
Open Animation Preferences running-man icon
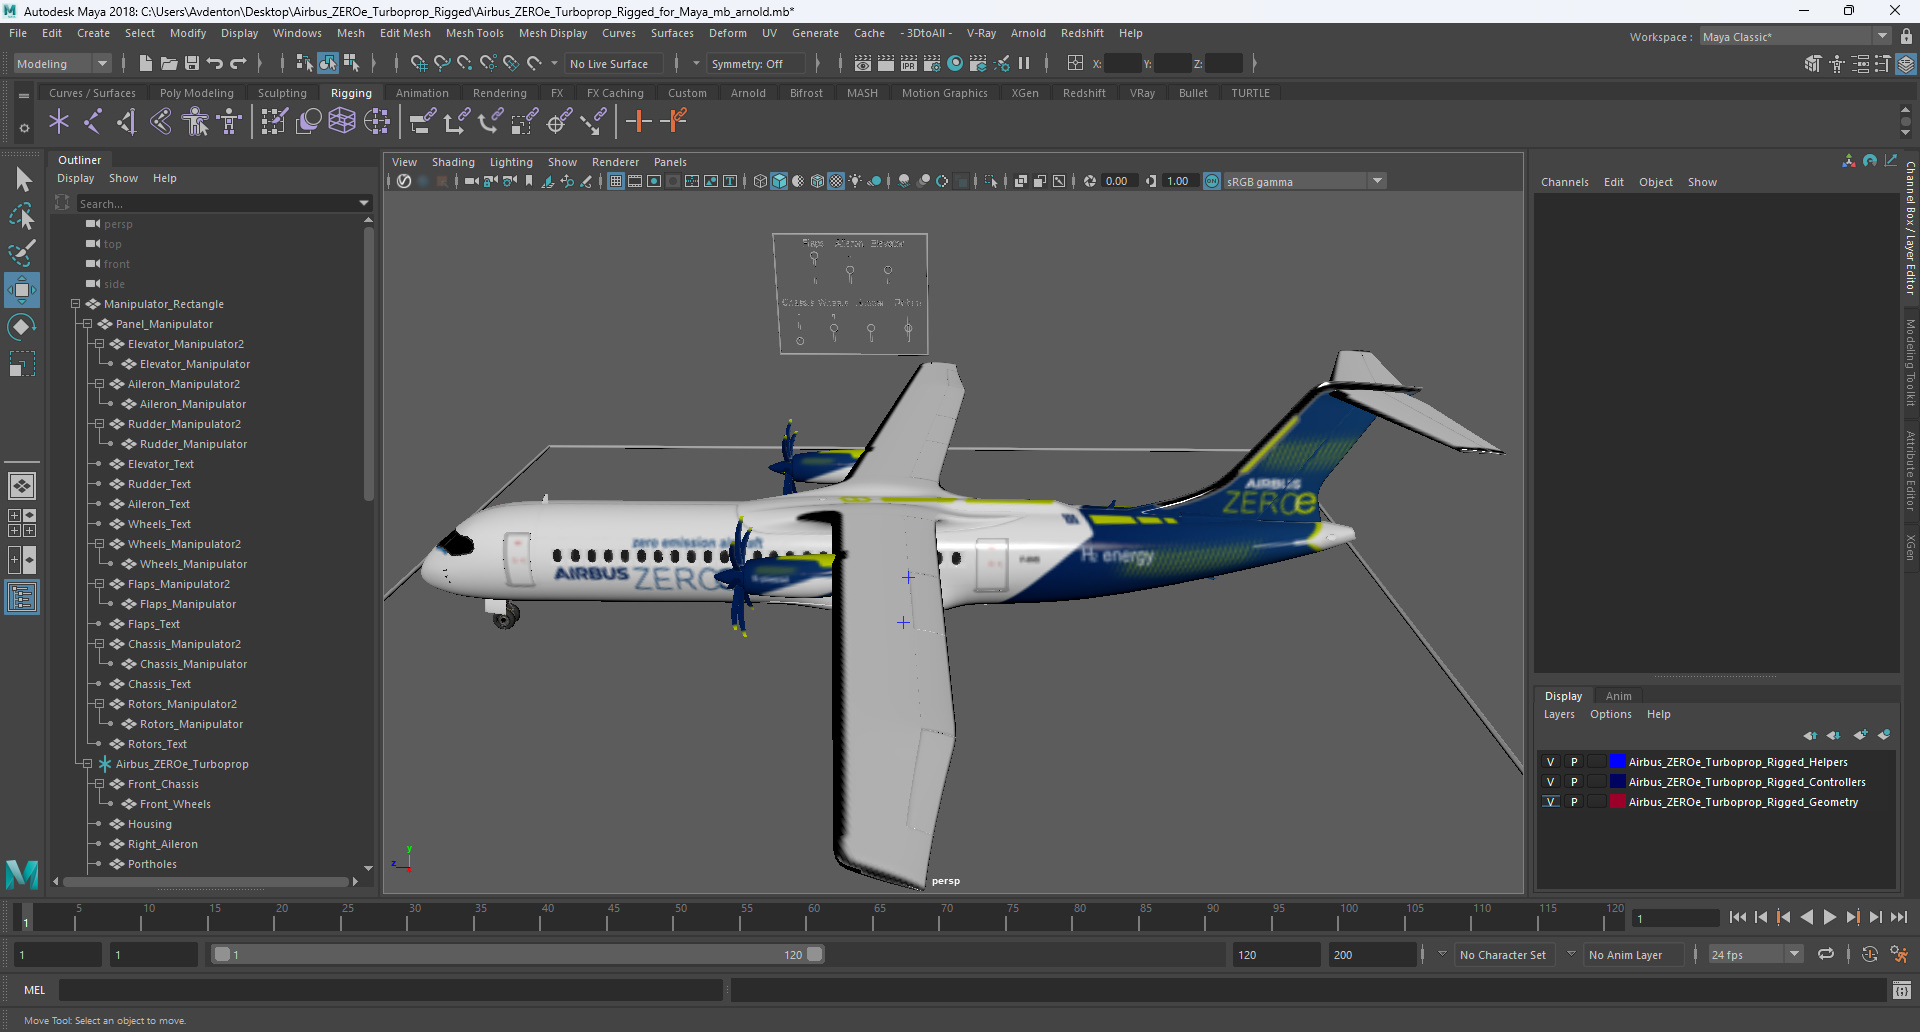click(1899, 954)
